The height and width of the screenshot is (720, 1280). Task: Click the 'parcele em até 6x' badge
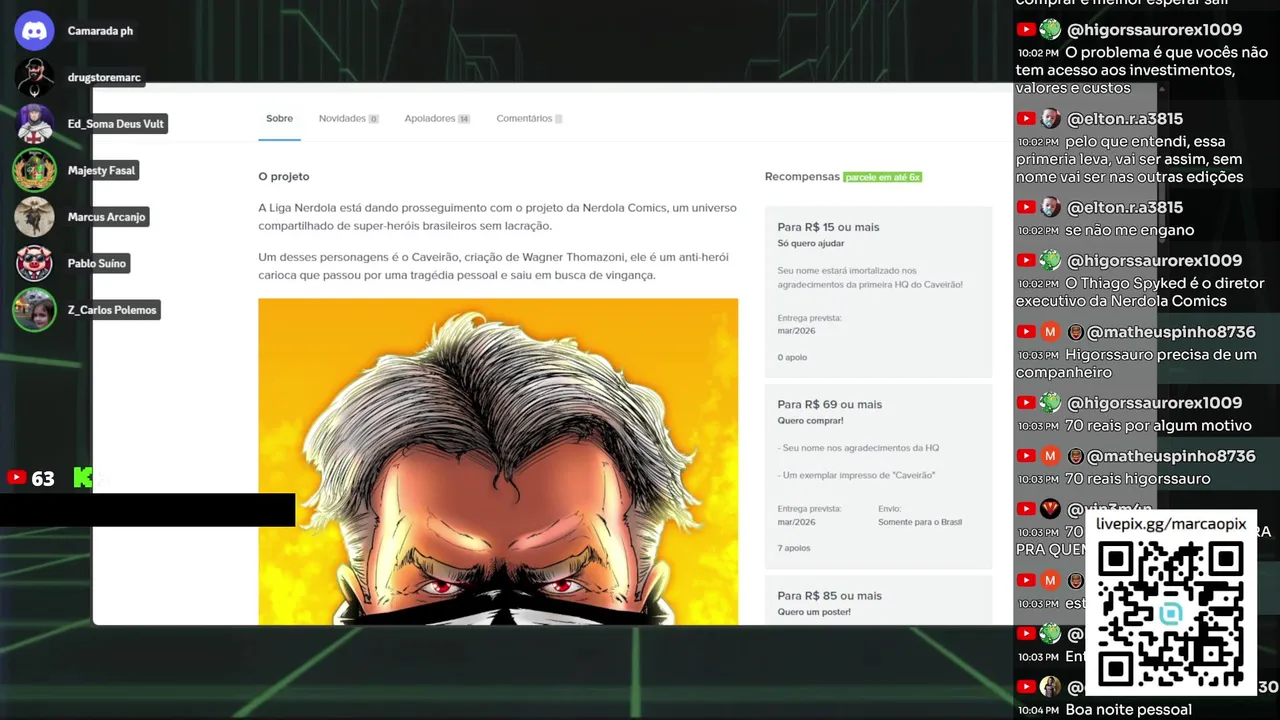click(882, 177)
